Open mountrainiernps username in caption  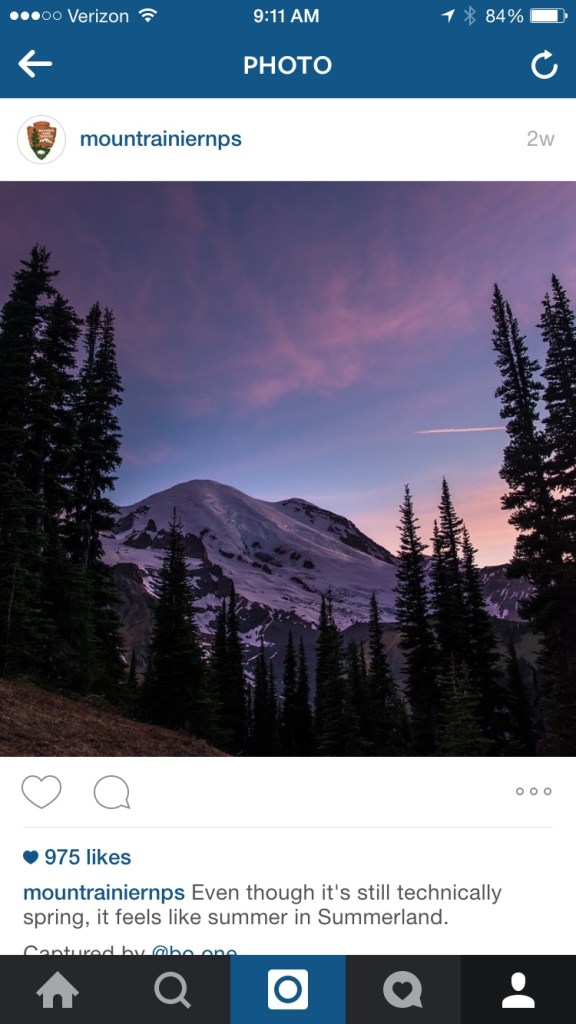pyautogui.click(x=104, y=892)
